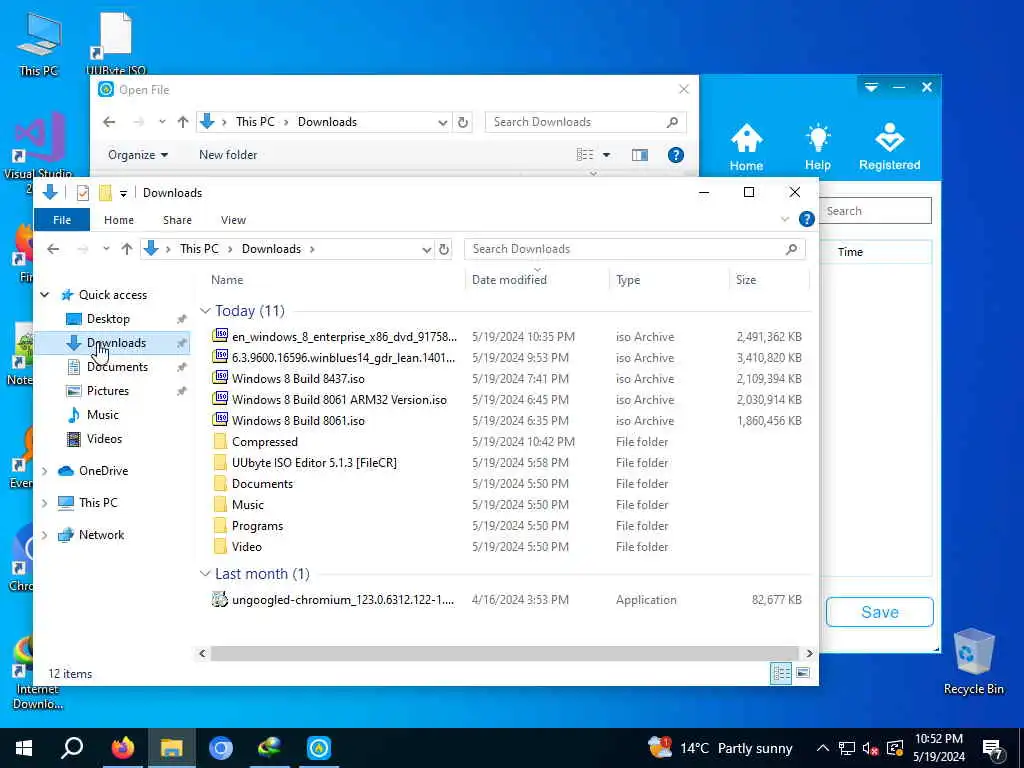The width and height of the screenshot is (1024, 768).
Task: Collapse the Quick access tree node
Action: [x=44, y=295]
